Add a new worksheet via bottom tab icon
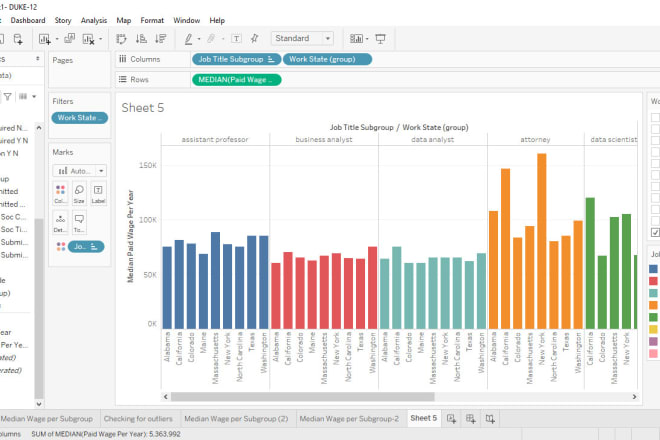660x440 pixels. [451, 419]
